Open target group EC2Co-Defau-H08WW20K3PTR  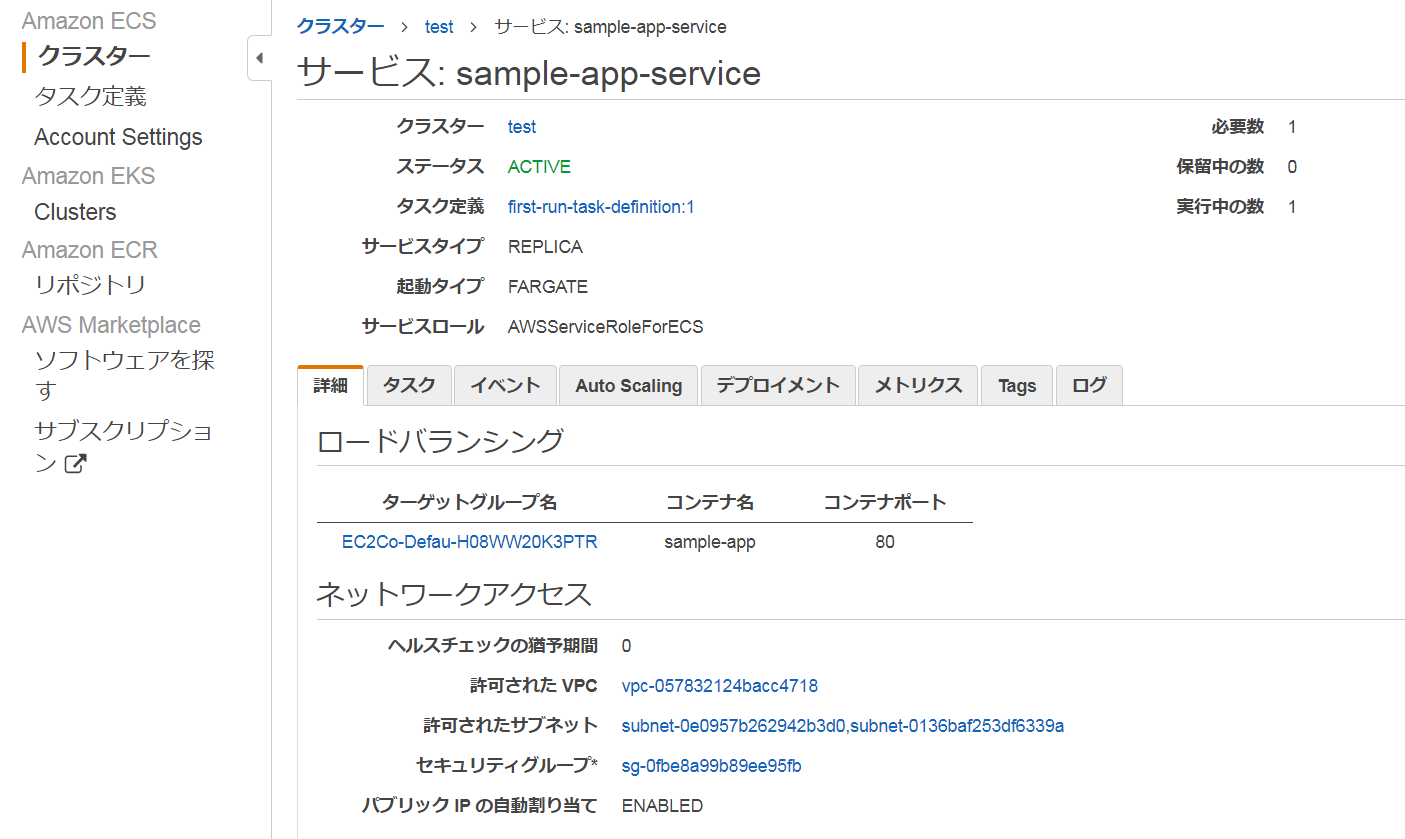(x=470, y=542)
